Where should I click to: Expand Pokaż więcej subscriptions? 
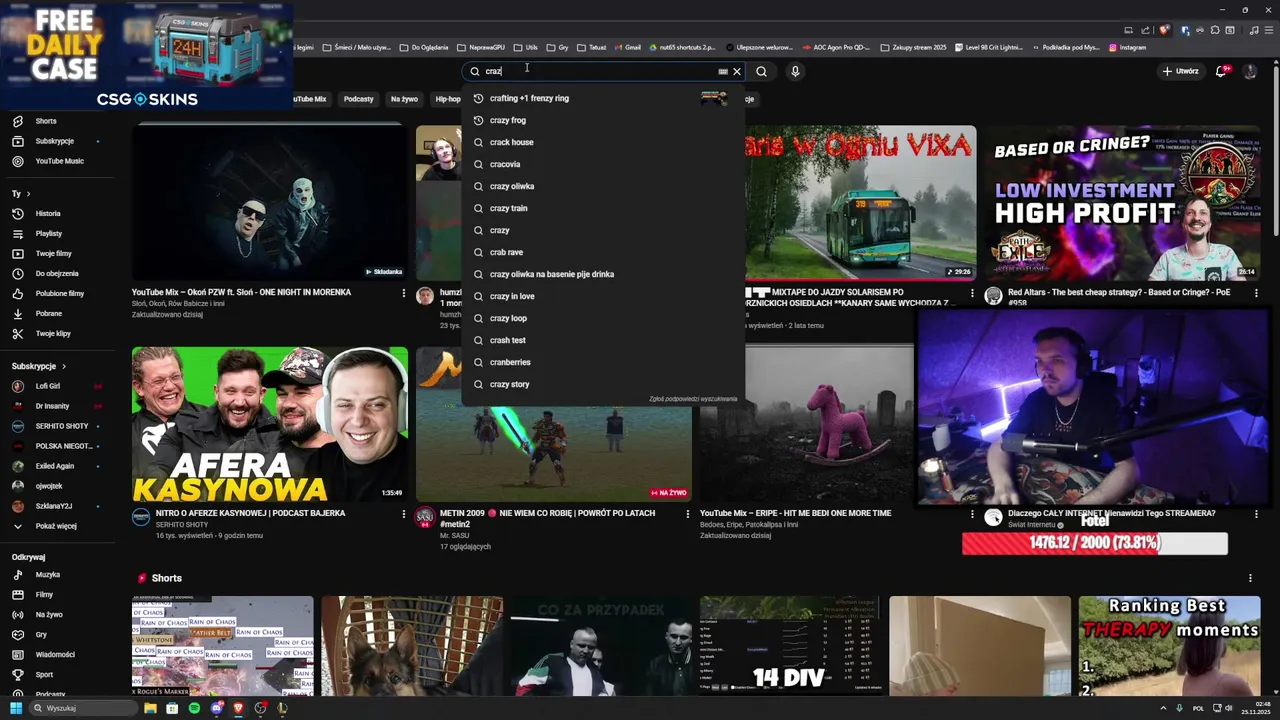(x=58, y=526)
